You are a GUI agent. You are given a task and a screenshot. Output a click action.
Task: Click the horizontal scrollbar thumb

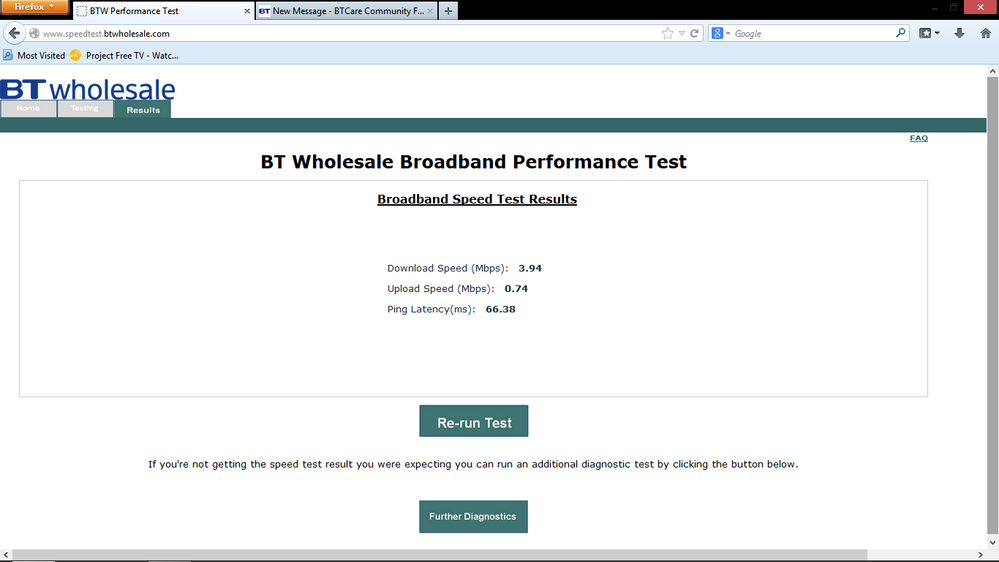click(x=440, y=555)
